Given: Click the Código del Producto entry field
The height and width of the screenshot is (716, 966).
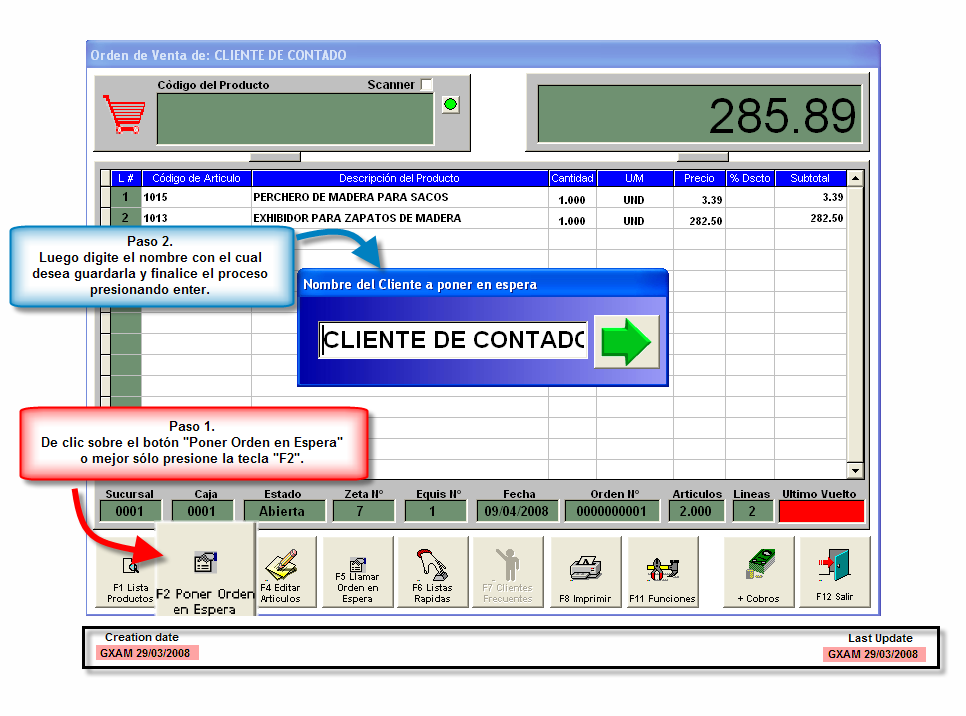Looking at the screenshot, I should click(x=295, y=118).
